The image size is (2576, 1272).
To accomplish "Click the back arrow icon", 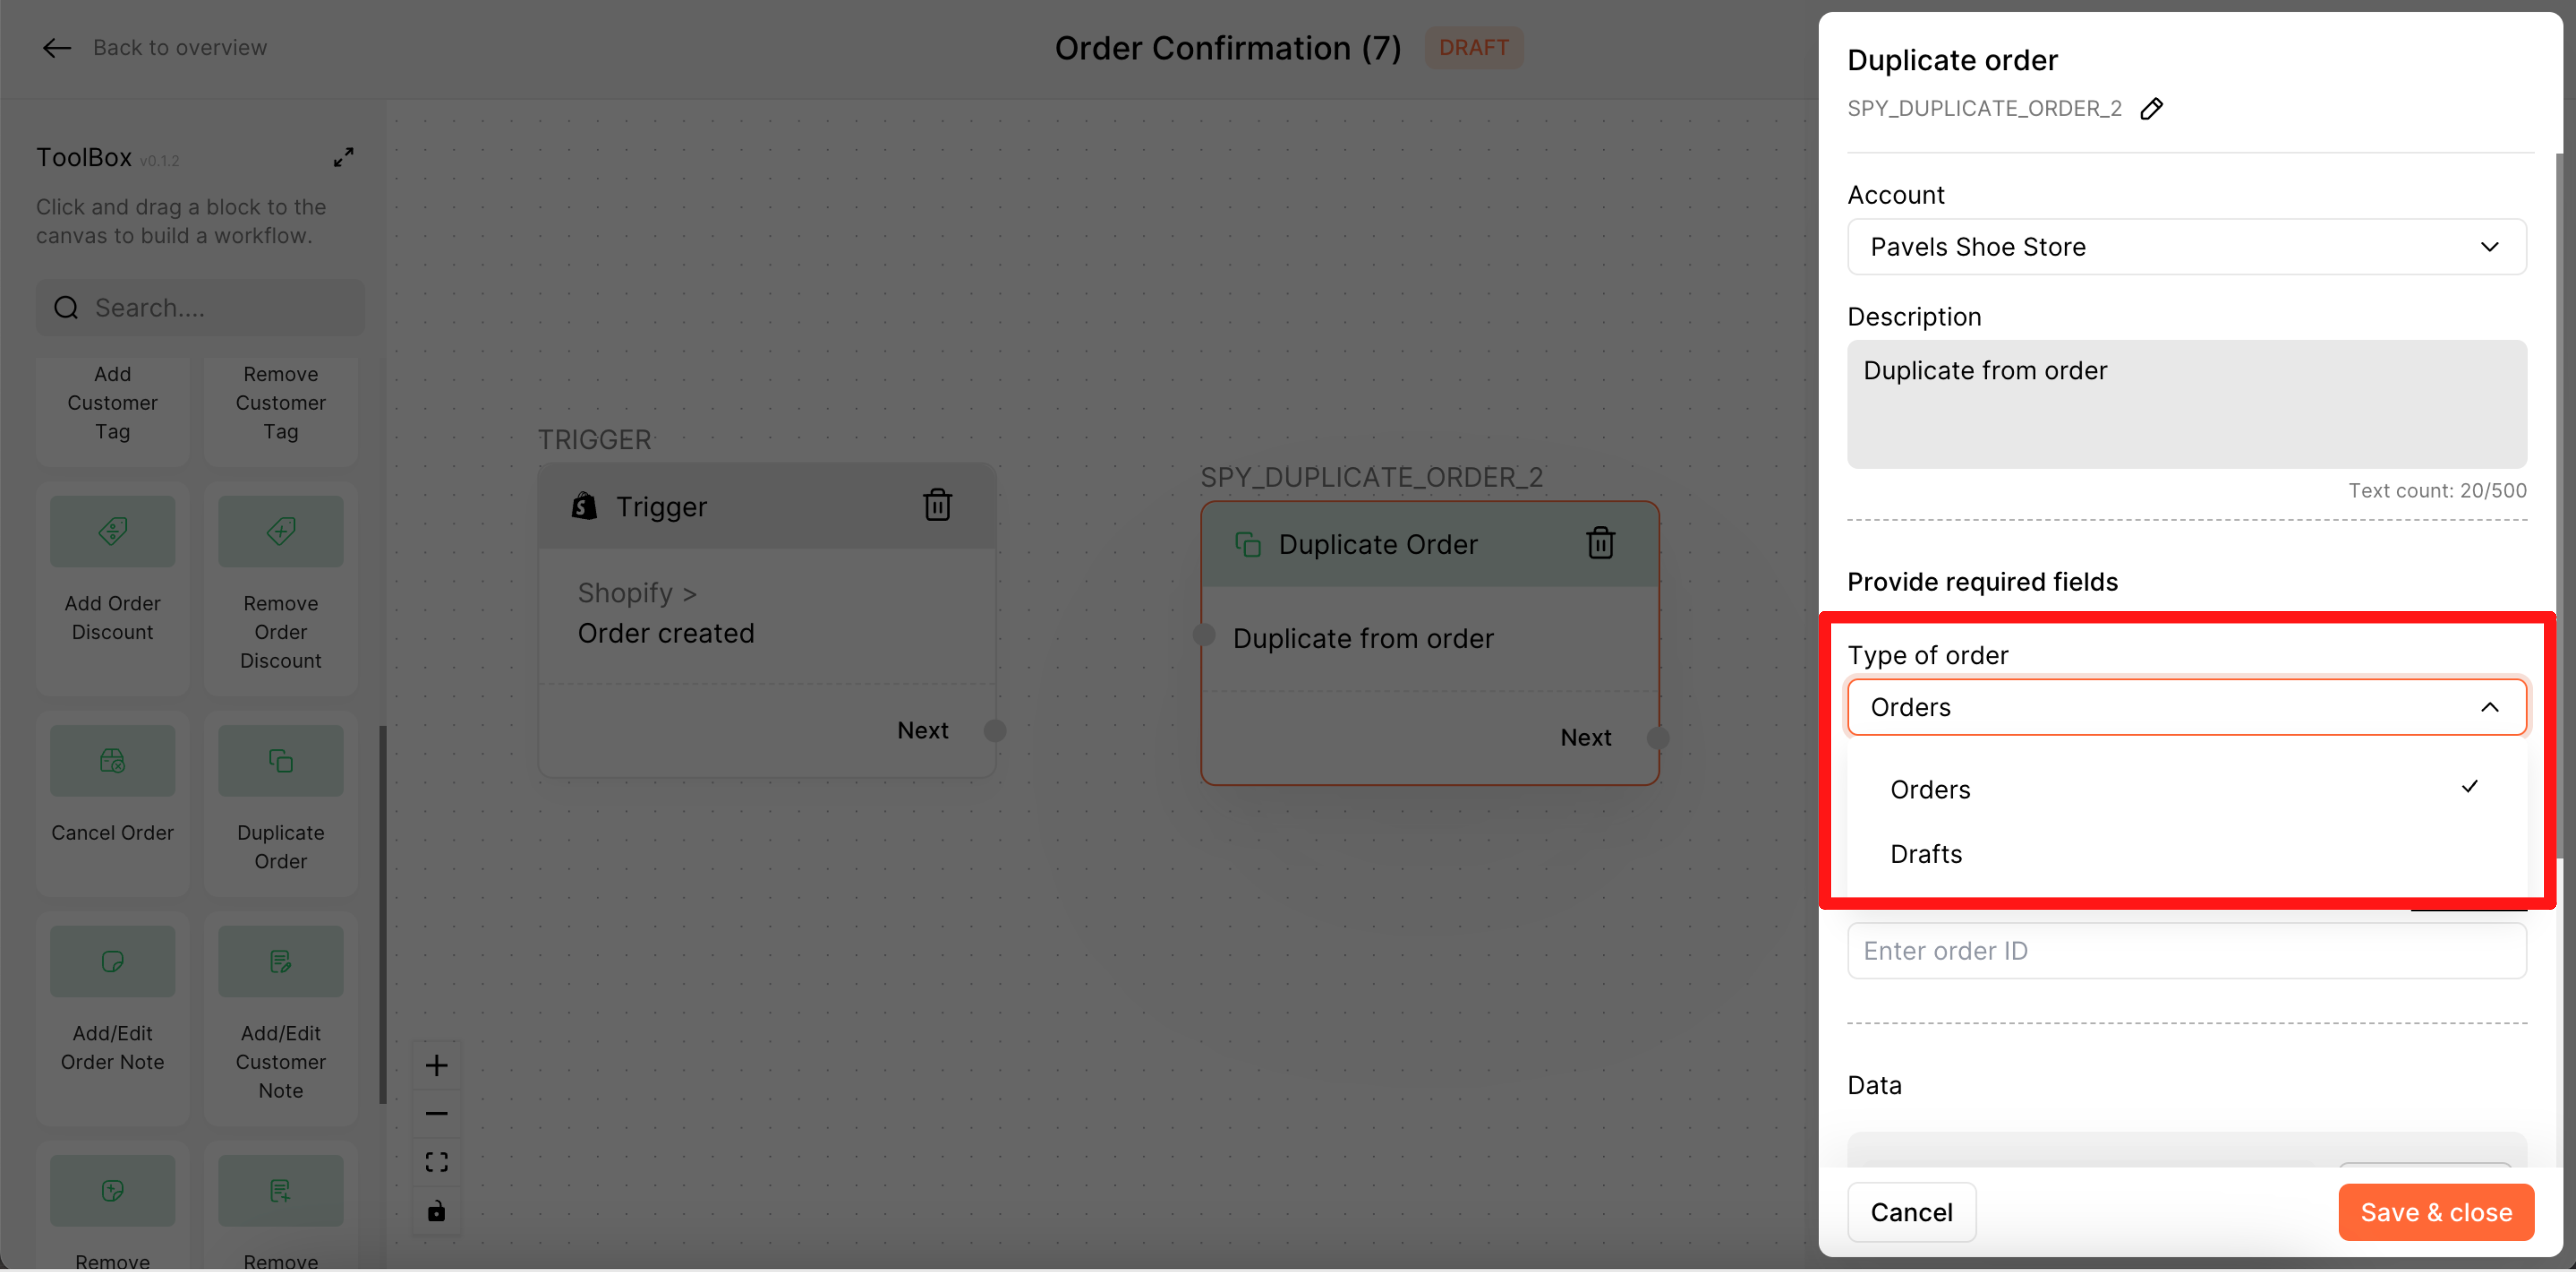I will [56, 48].
